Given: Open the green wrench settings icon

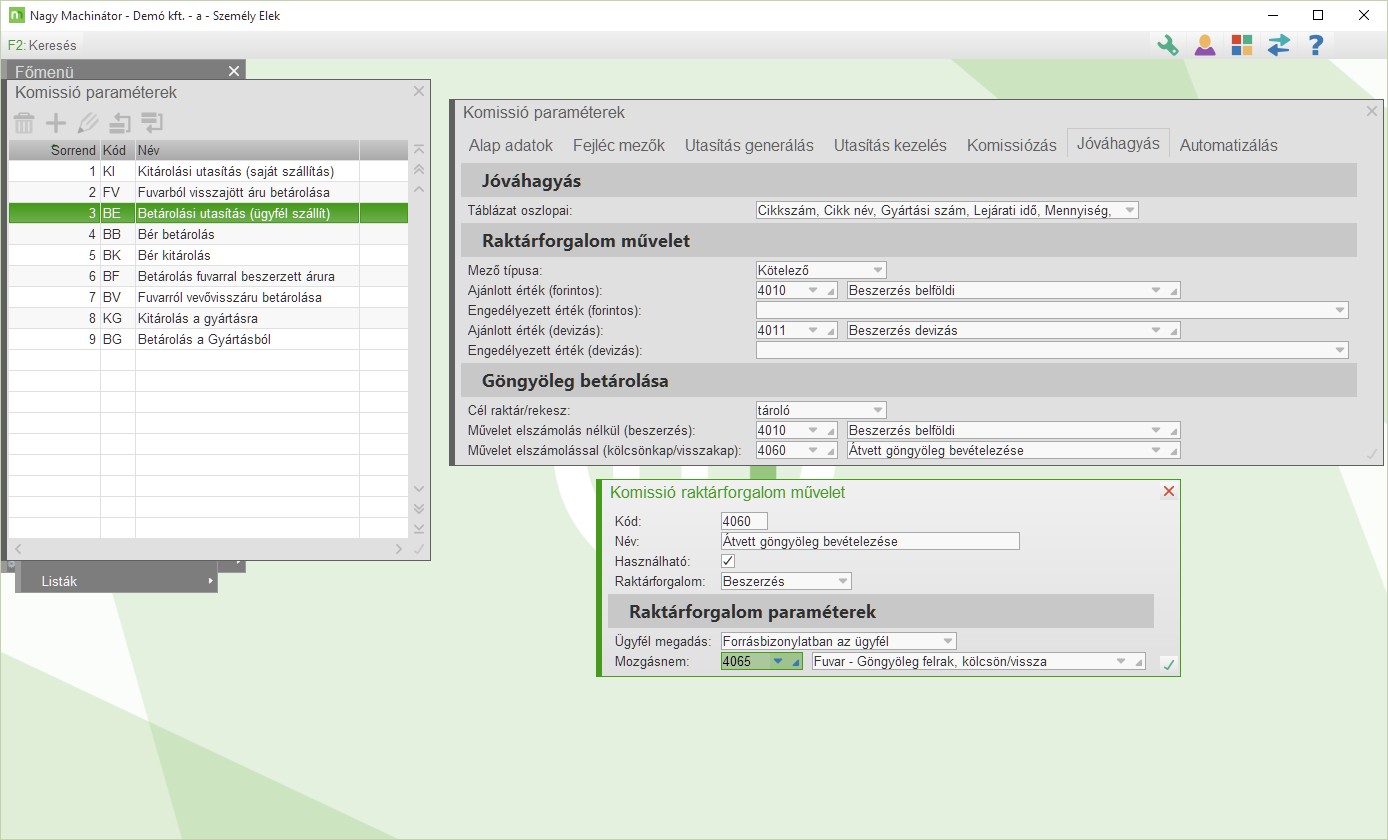Looking at the screenshot, I should [x=1167, y=45].
